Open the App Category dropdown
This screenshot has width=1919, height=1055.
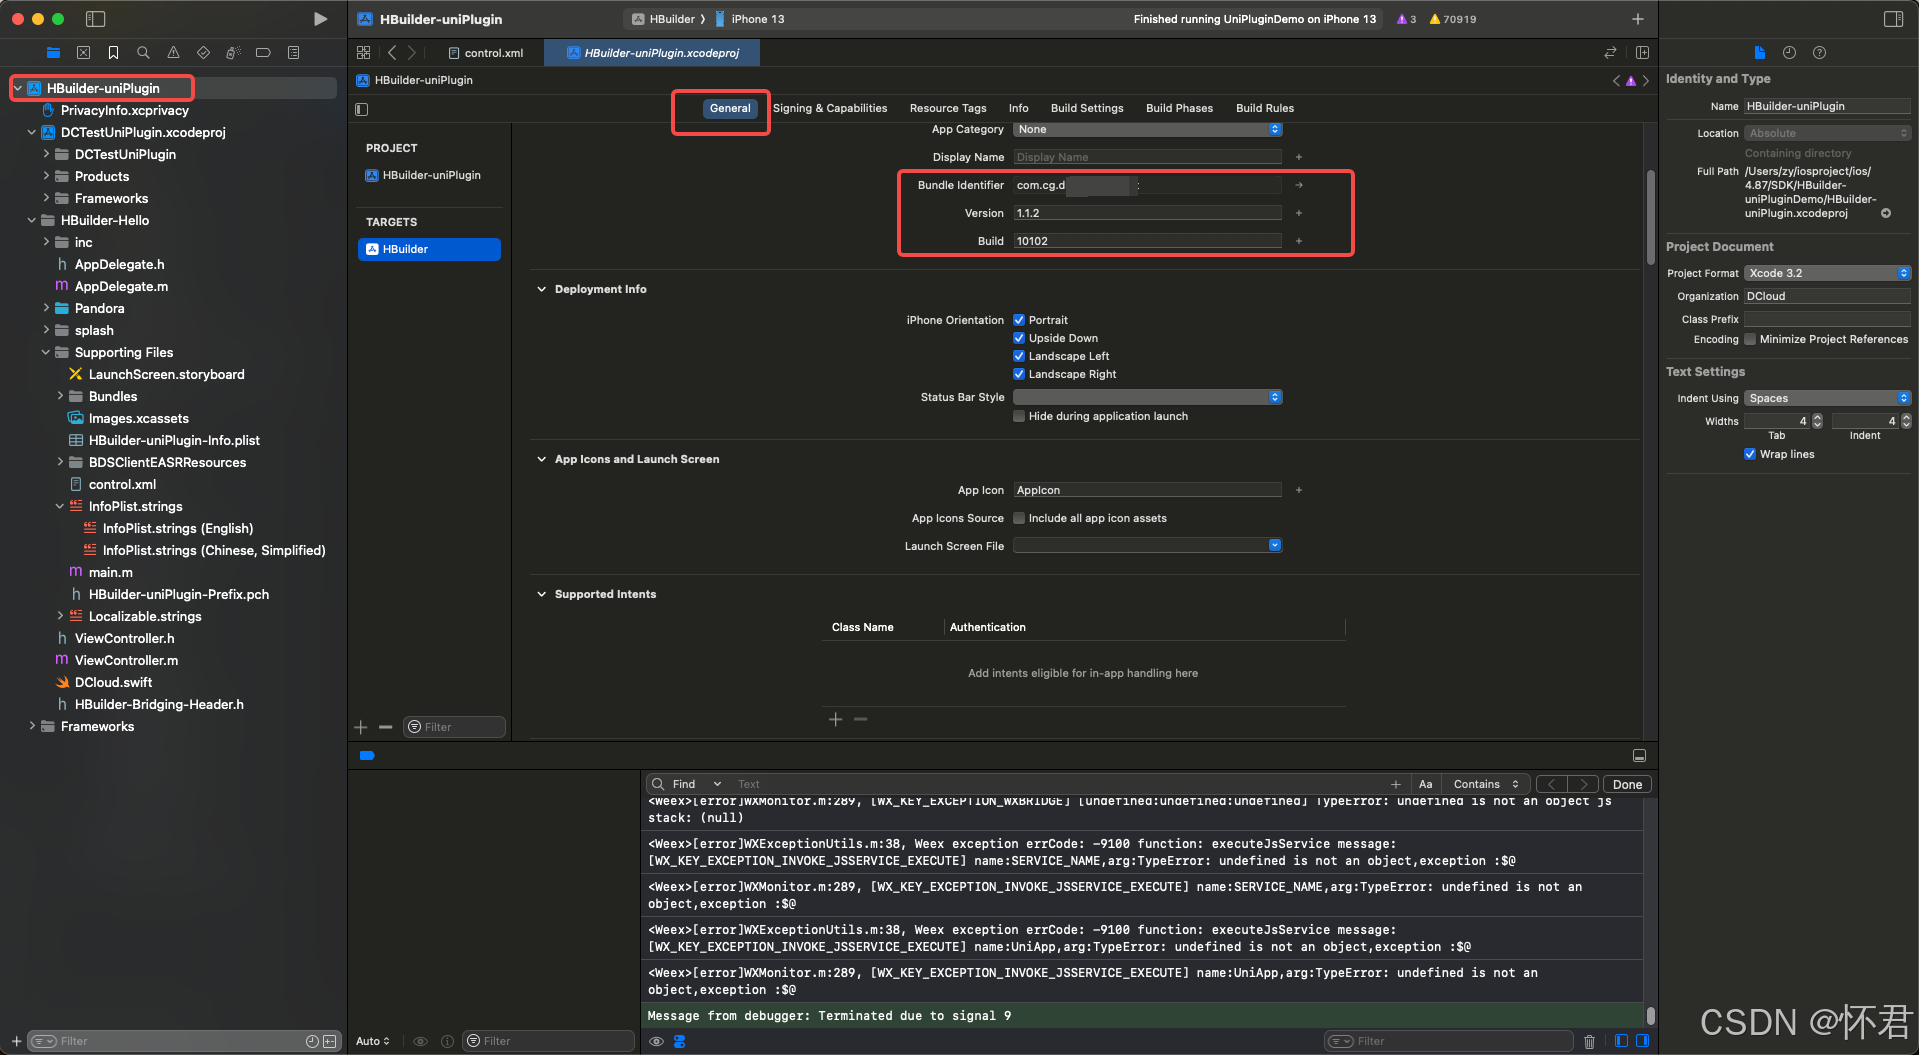[x=1147, y=129]
